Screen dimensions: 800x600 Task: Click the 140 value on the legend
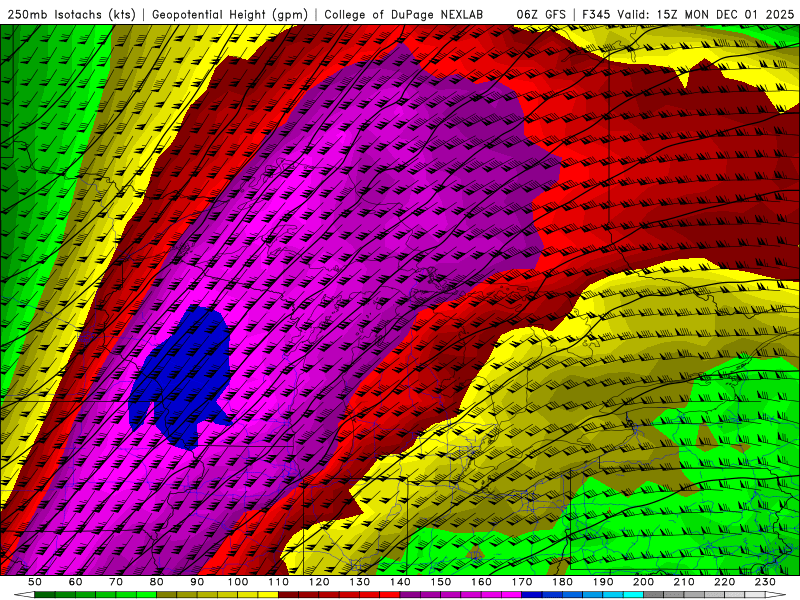pyautogui.click(x=400, y=582)
